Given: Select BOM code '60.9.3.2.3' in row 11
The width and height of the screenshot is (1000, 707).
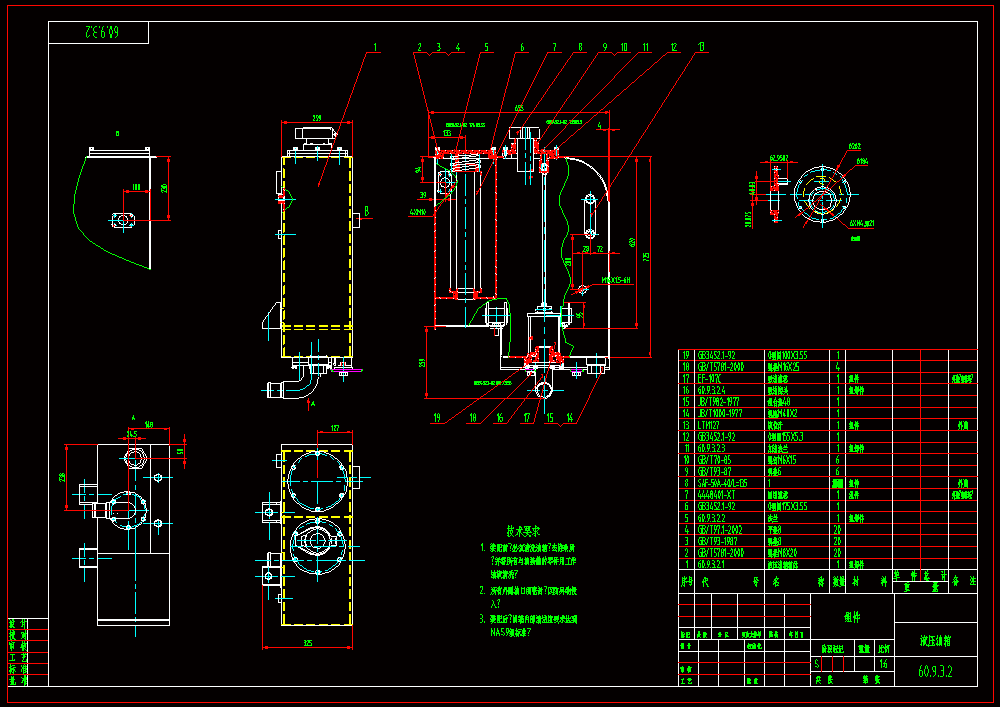Looking at the screenshot, I should [712, 448].
